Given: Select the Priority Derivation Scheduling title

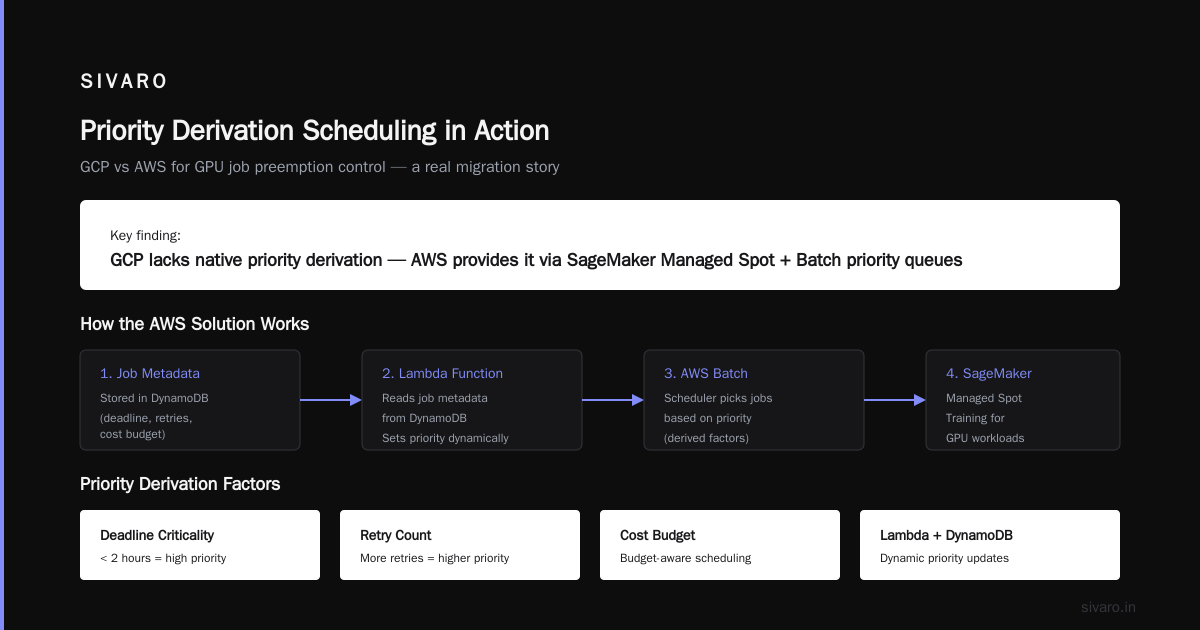Looking at the screenshot, I should click(x=314, y=131).
